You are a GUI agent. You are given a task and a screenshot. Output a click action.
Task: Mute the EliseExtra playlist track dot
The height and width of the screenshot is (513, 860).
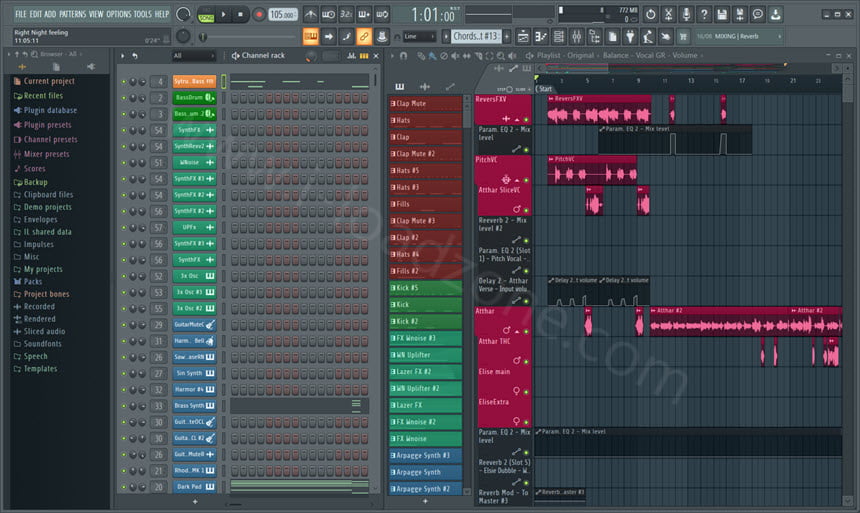526,422
